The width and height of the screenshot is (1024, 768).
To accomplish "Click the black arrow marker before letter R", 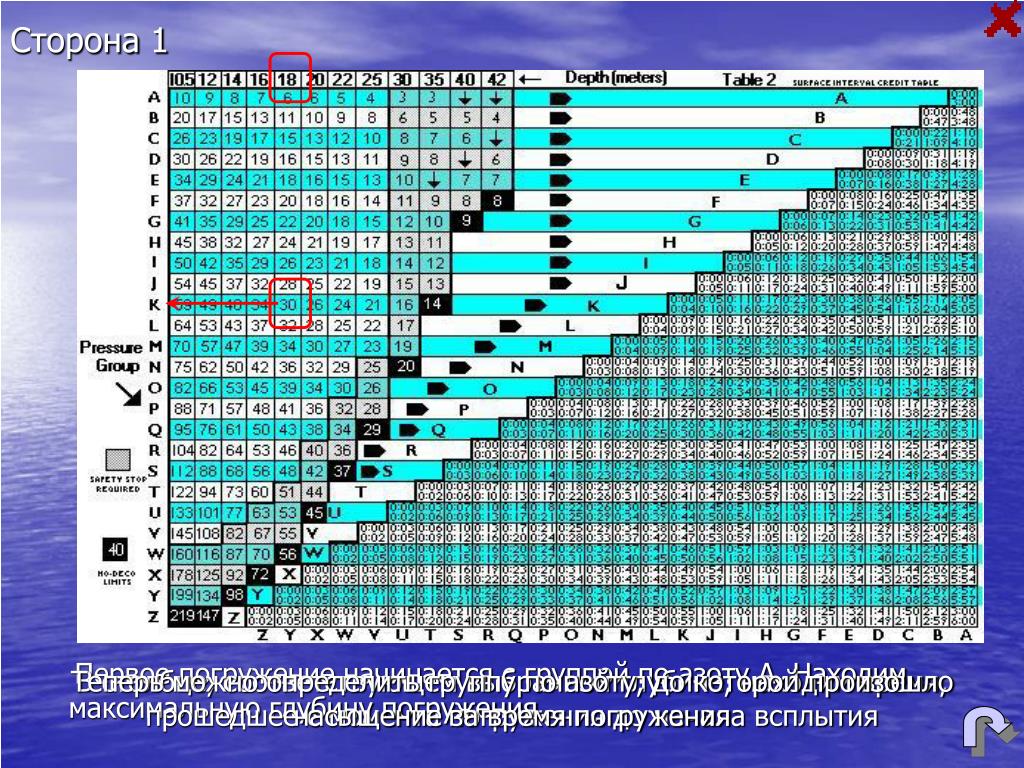I will 374,451.
